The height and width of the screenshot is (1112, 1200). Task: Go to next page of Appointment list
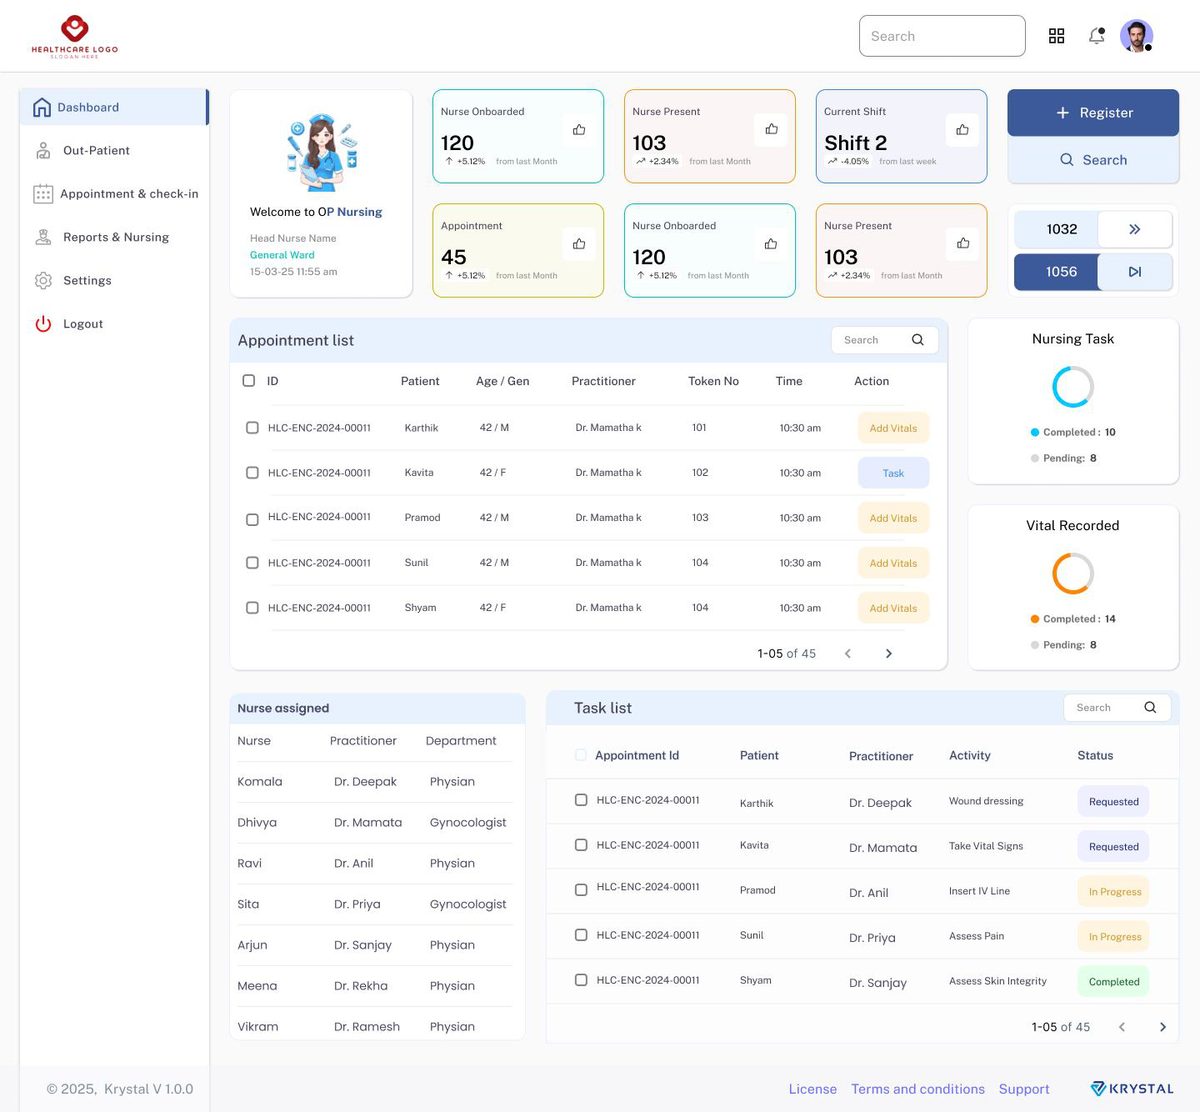point(888,653)
